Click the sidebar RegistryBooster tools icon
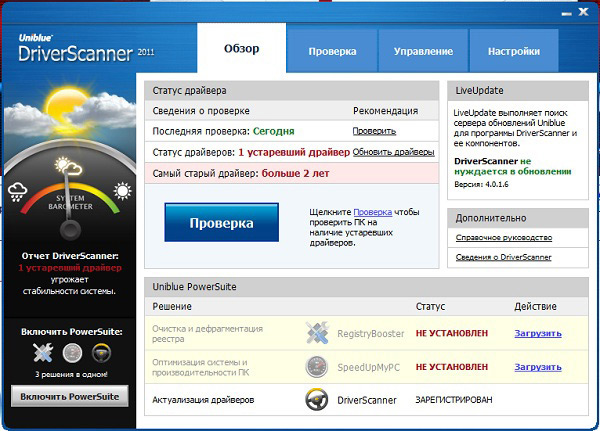Image resolution: width=600 pixels, height=431 pixels. point(43,353)
